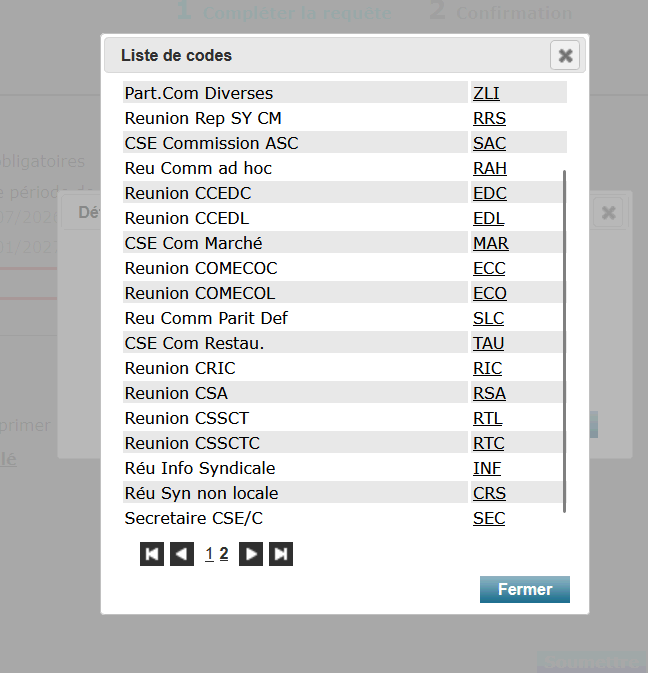Click the Reunion CCEDC label

[x=188, y=193]
